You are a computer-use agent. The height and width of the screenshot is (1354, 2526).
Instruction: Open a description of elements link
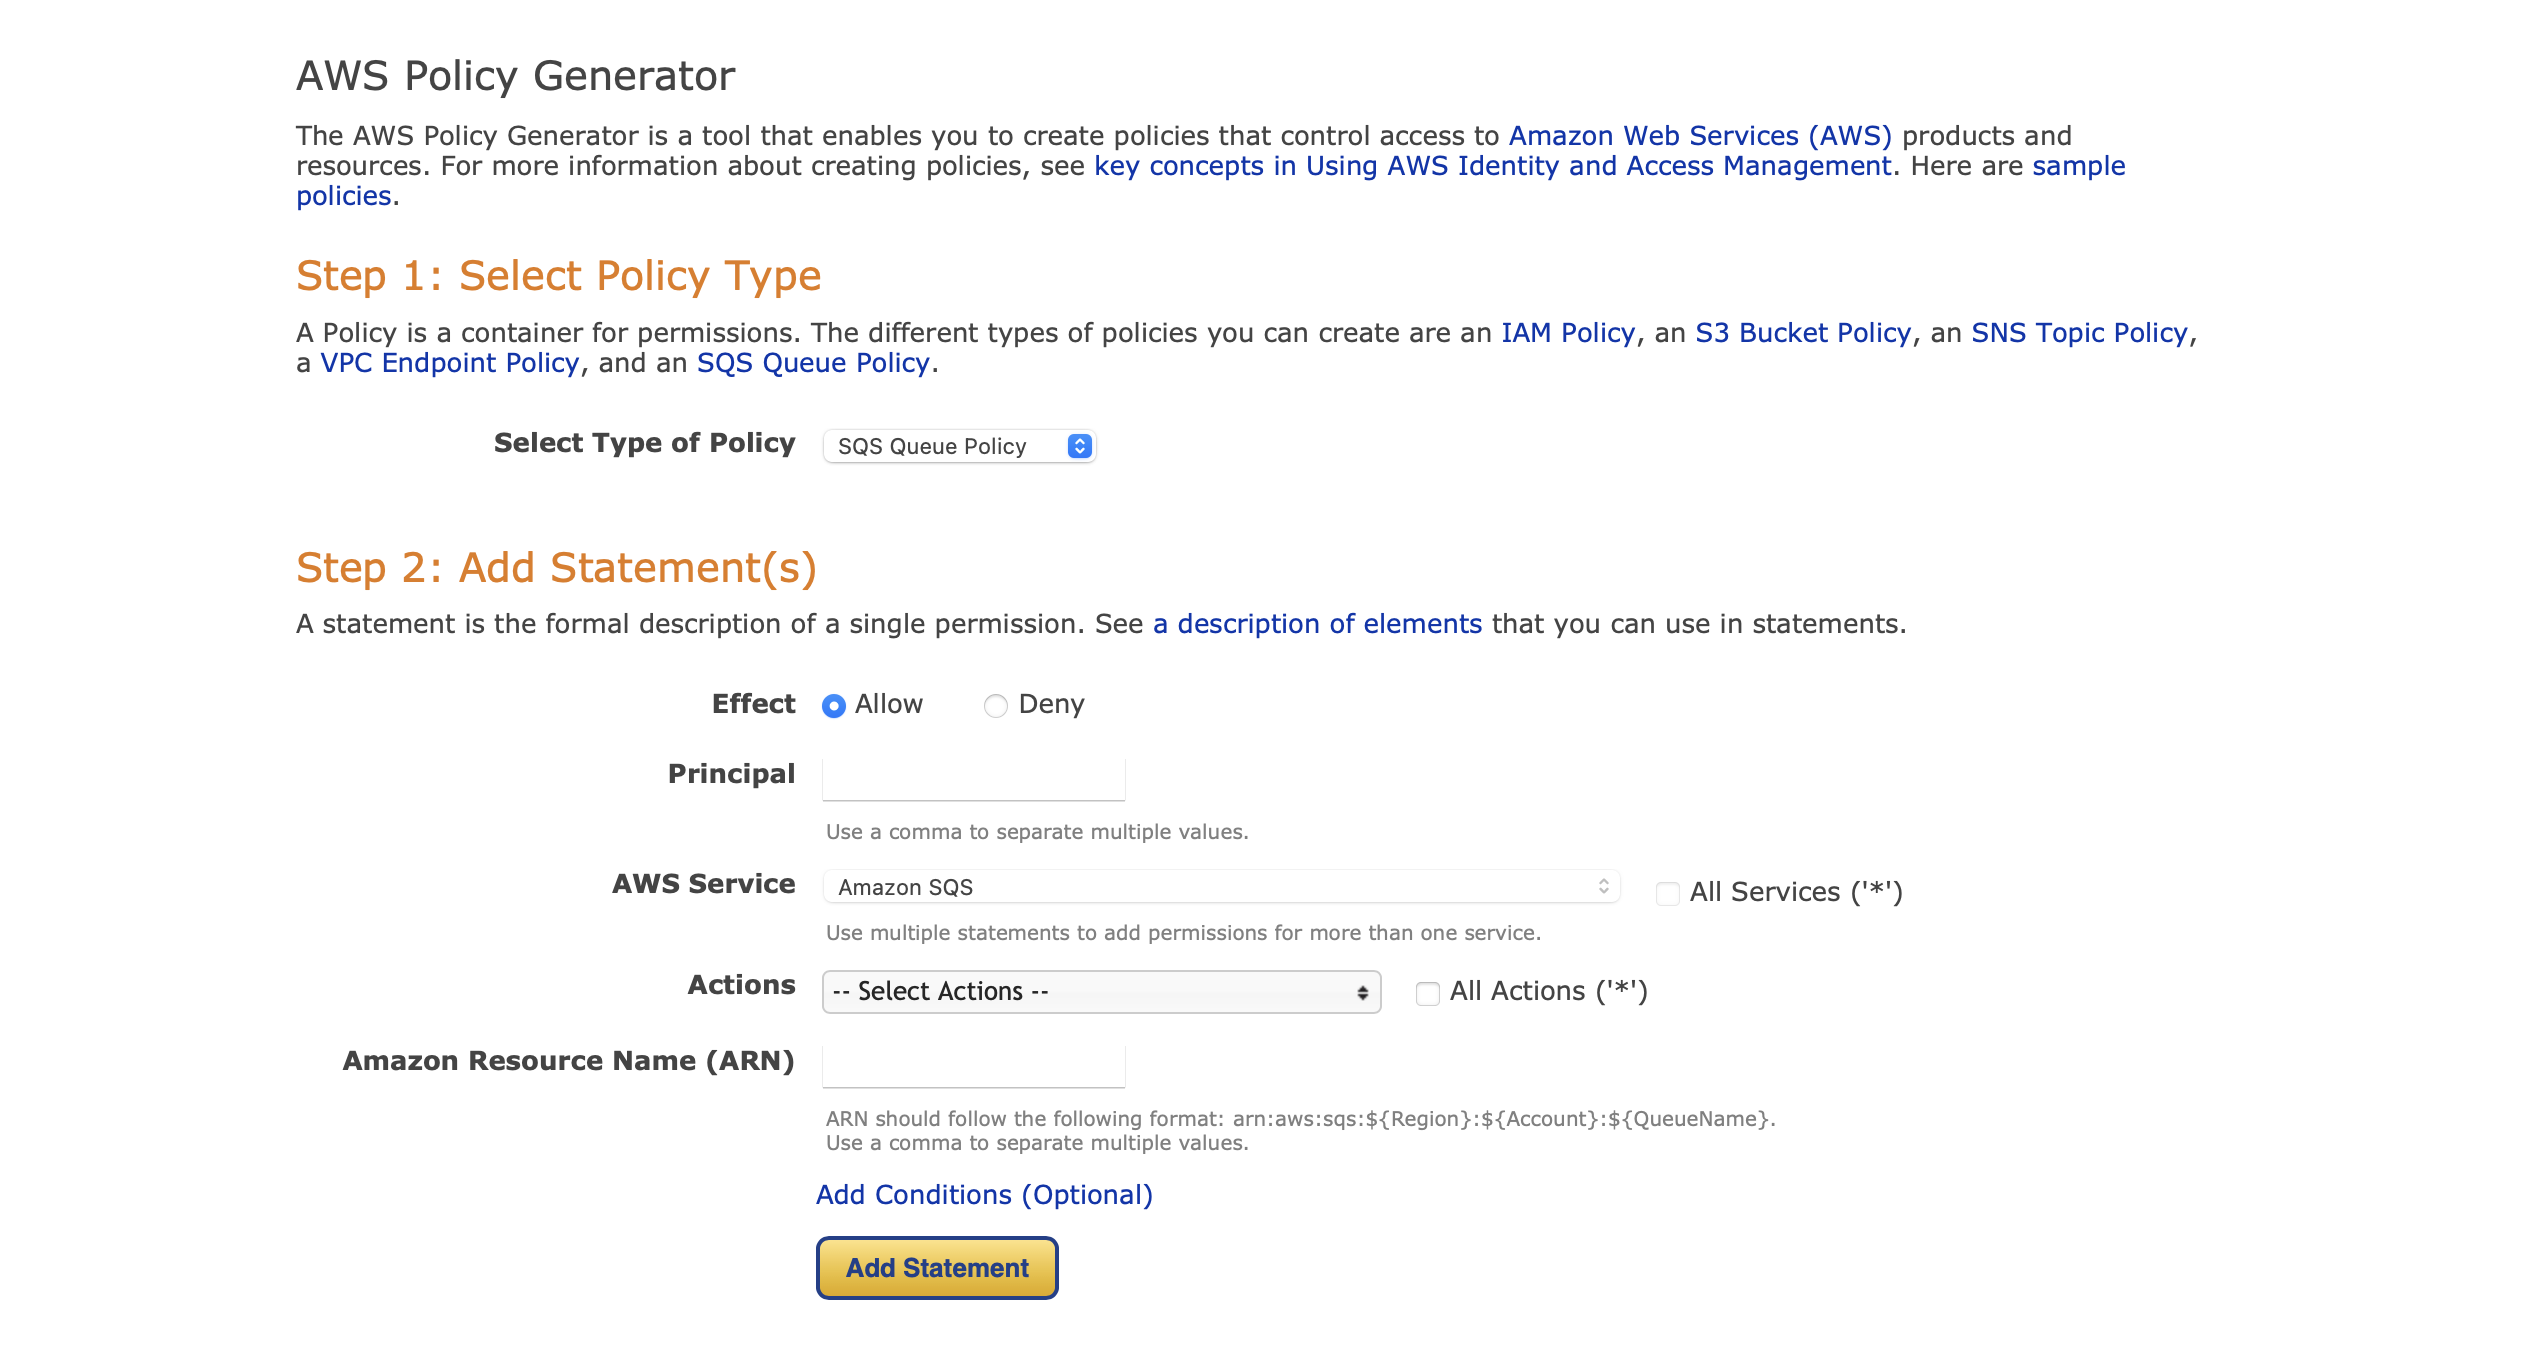coord(1316,624)
